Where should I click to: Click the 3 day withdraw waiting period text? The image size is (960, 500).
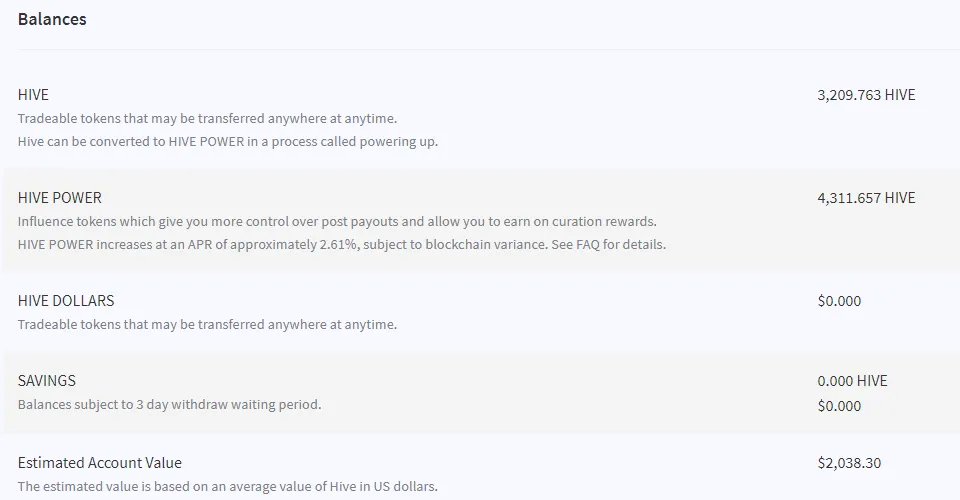point(170,404)
